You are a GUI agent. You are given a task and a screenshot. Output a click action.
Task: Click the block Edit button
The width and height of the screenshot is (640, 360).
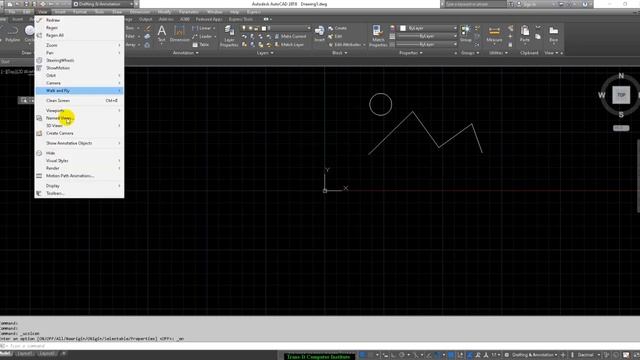[x=335, y=36]
